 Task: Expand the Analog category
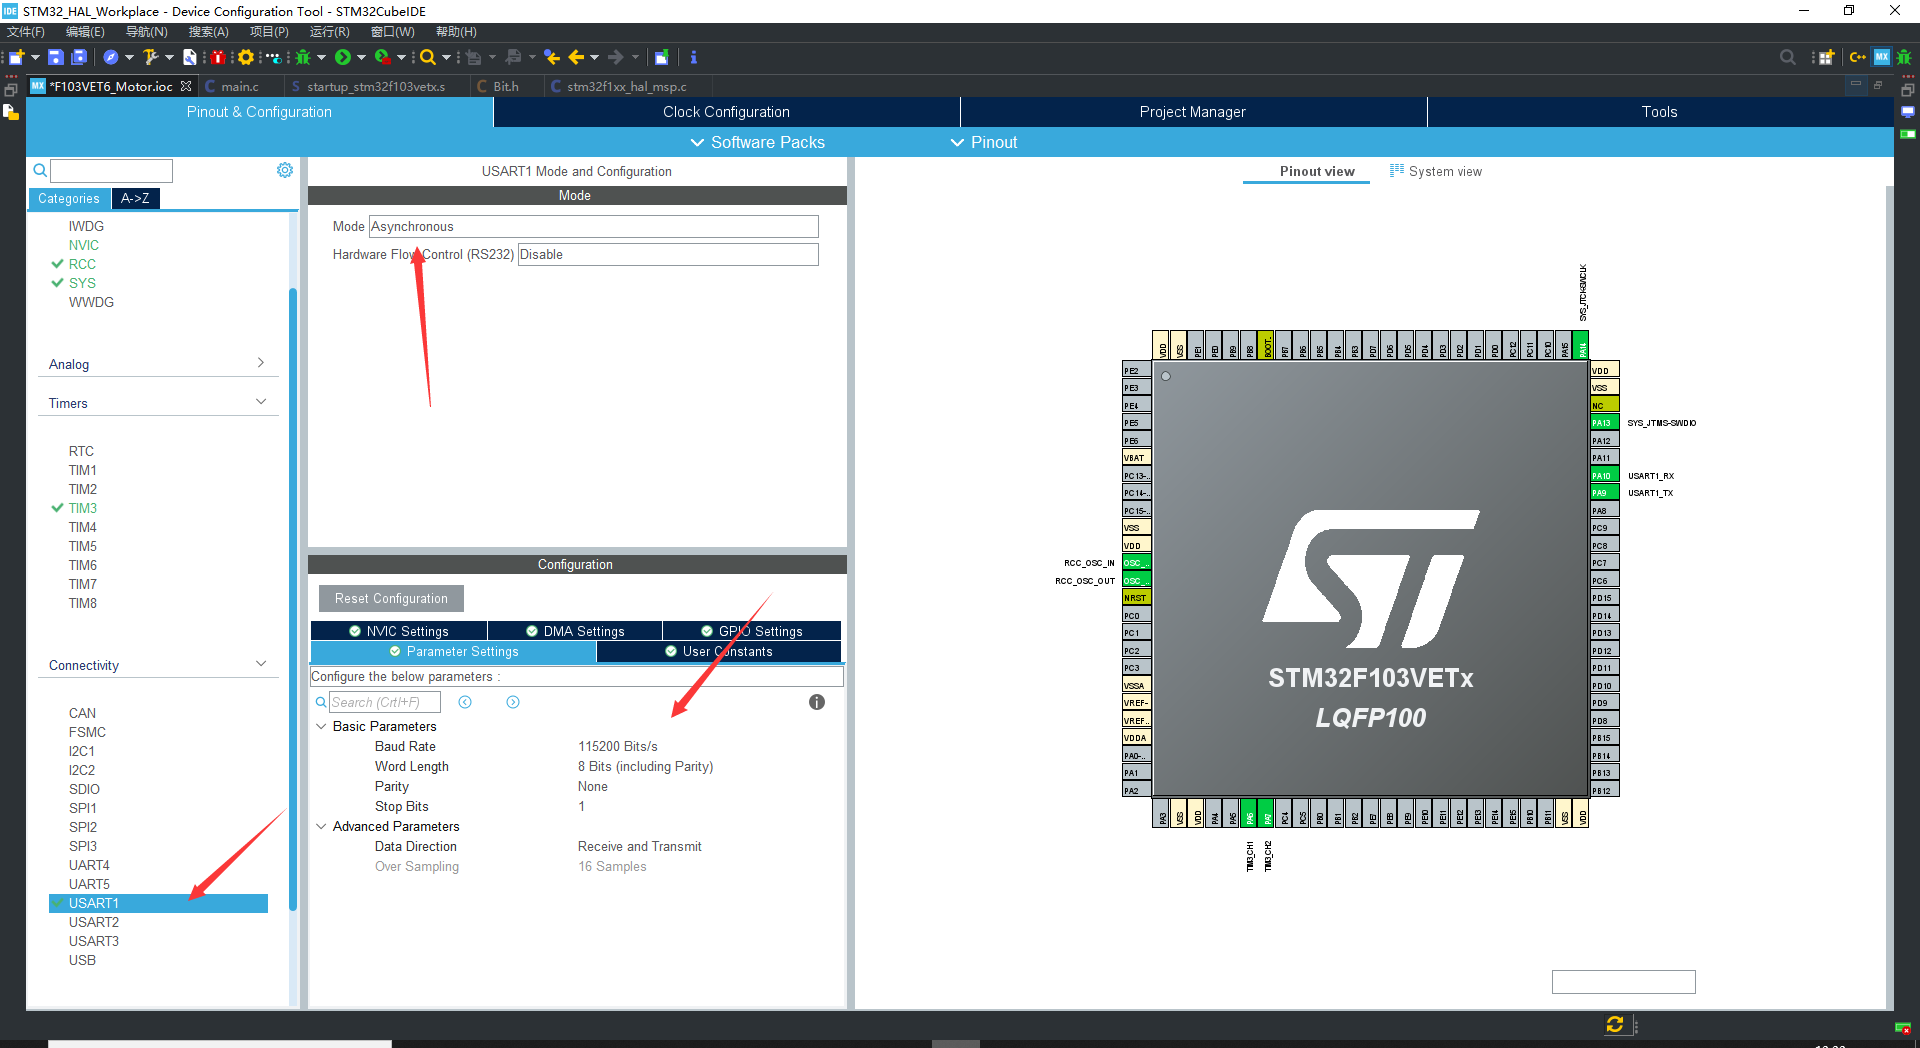pyautogui.click(x=158, y=364)
